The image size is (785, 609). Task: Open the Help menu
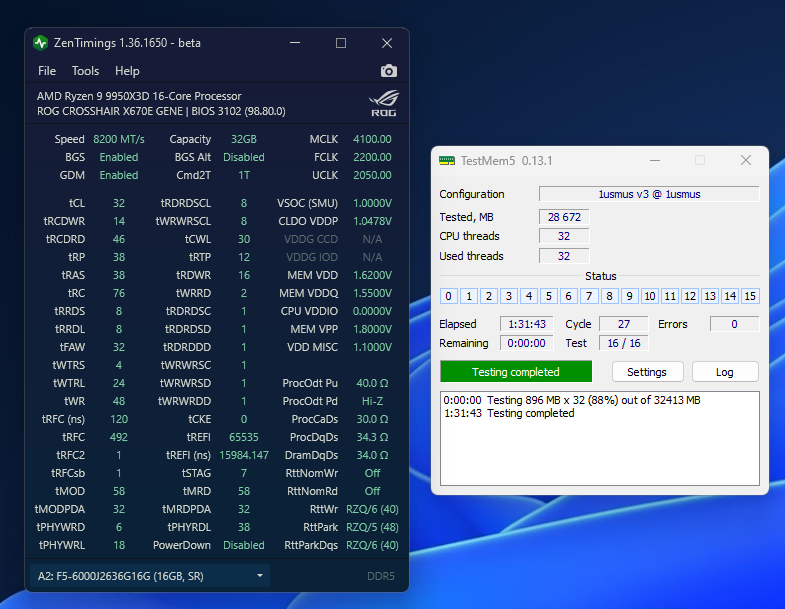(127, 71)
